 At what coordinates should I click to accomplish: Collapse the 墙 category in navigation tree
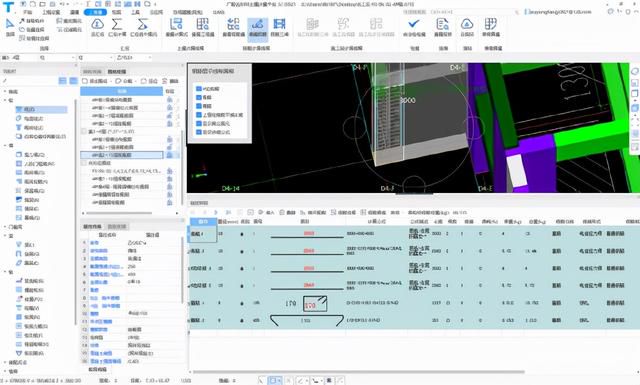[5, 145]
